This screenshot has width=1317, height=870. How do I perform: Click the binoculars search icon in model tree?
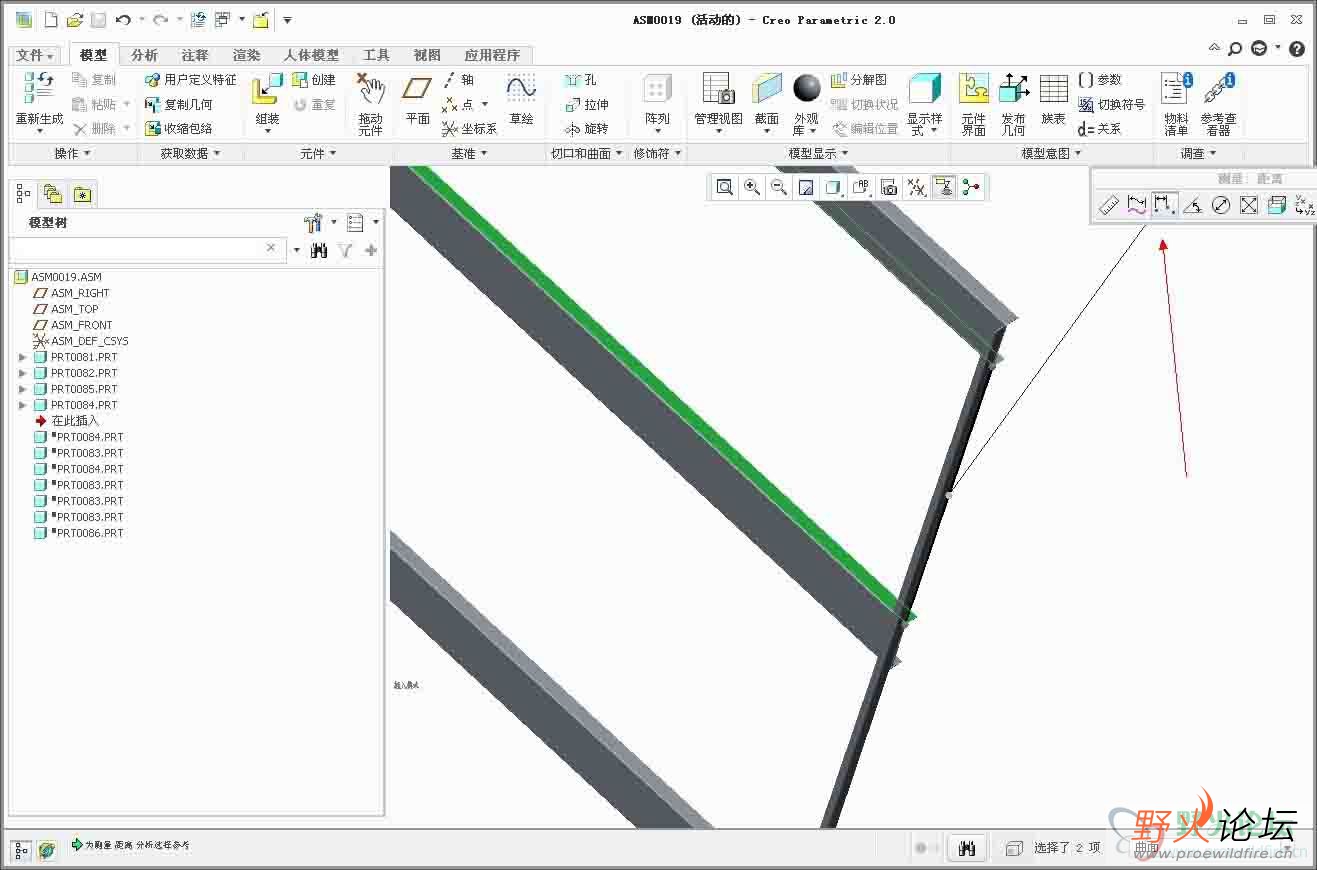coord(319,251)
